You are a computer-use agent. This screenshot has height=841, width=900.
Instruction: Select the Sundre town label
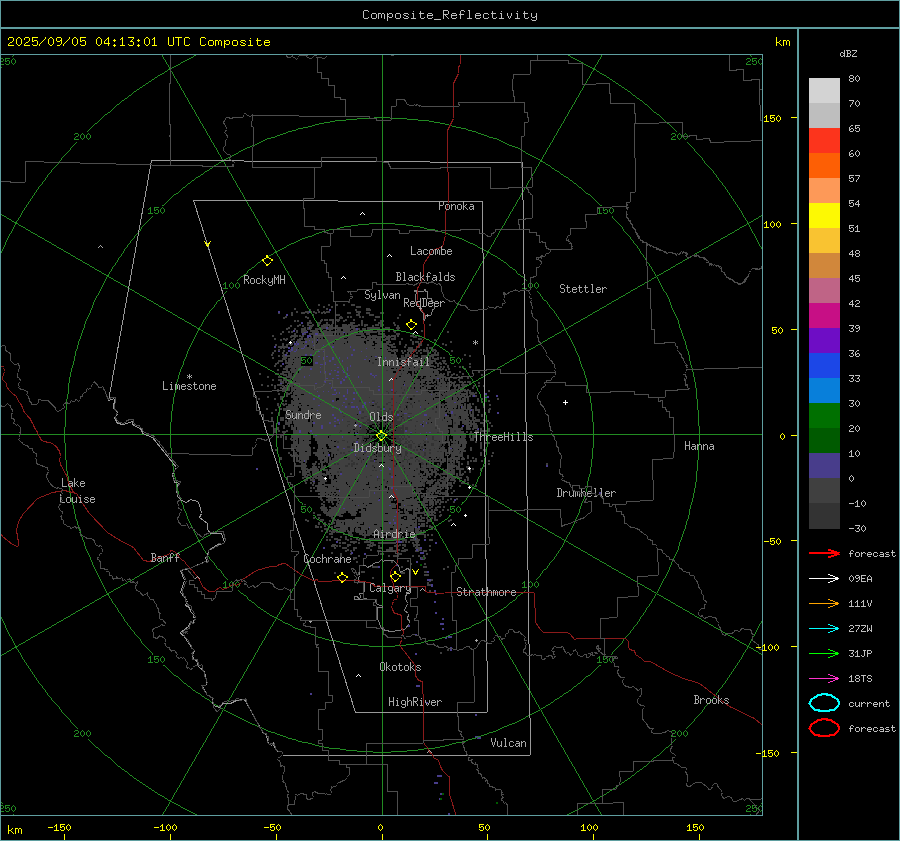pos(303,415)
